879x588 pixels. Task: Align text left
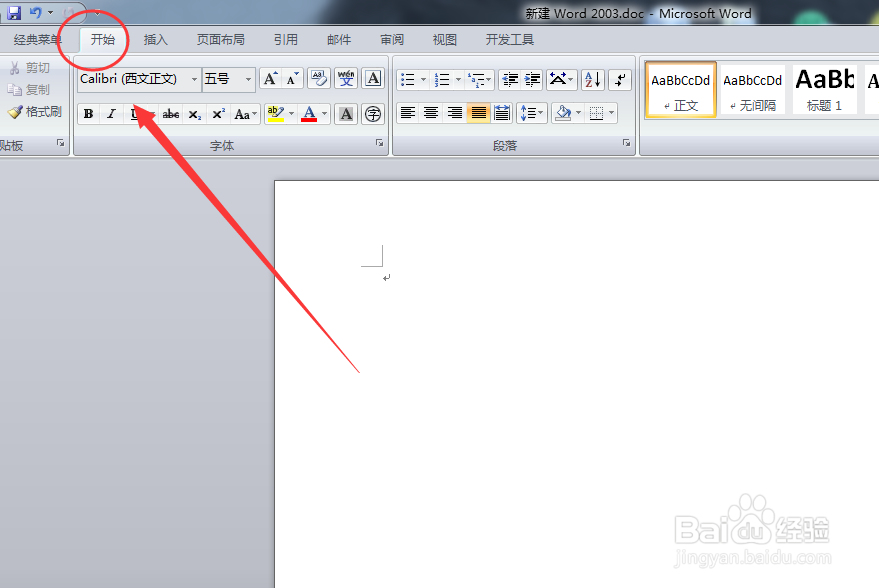408,114
